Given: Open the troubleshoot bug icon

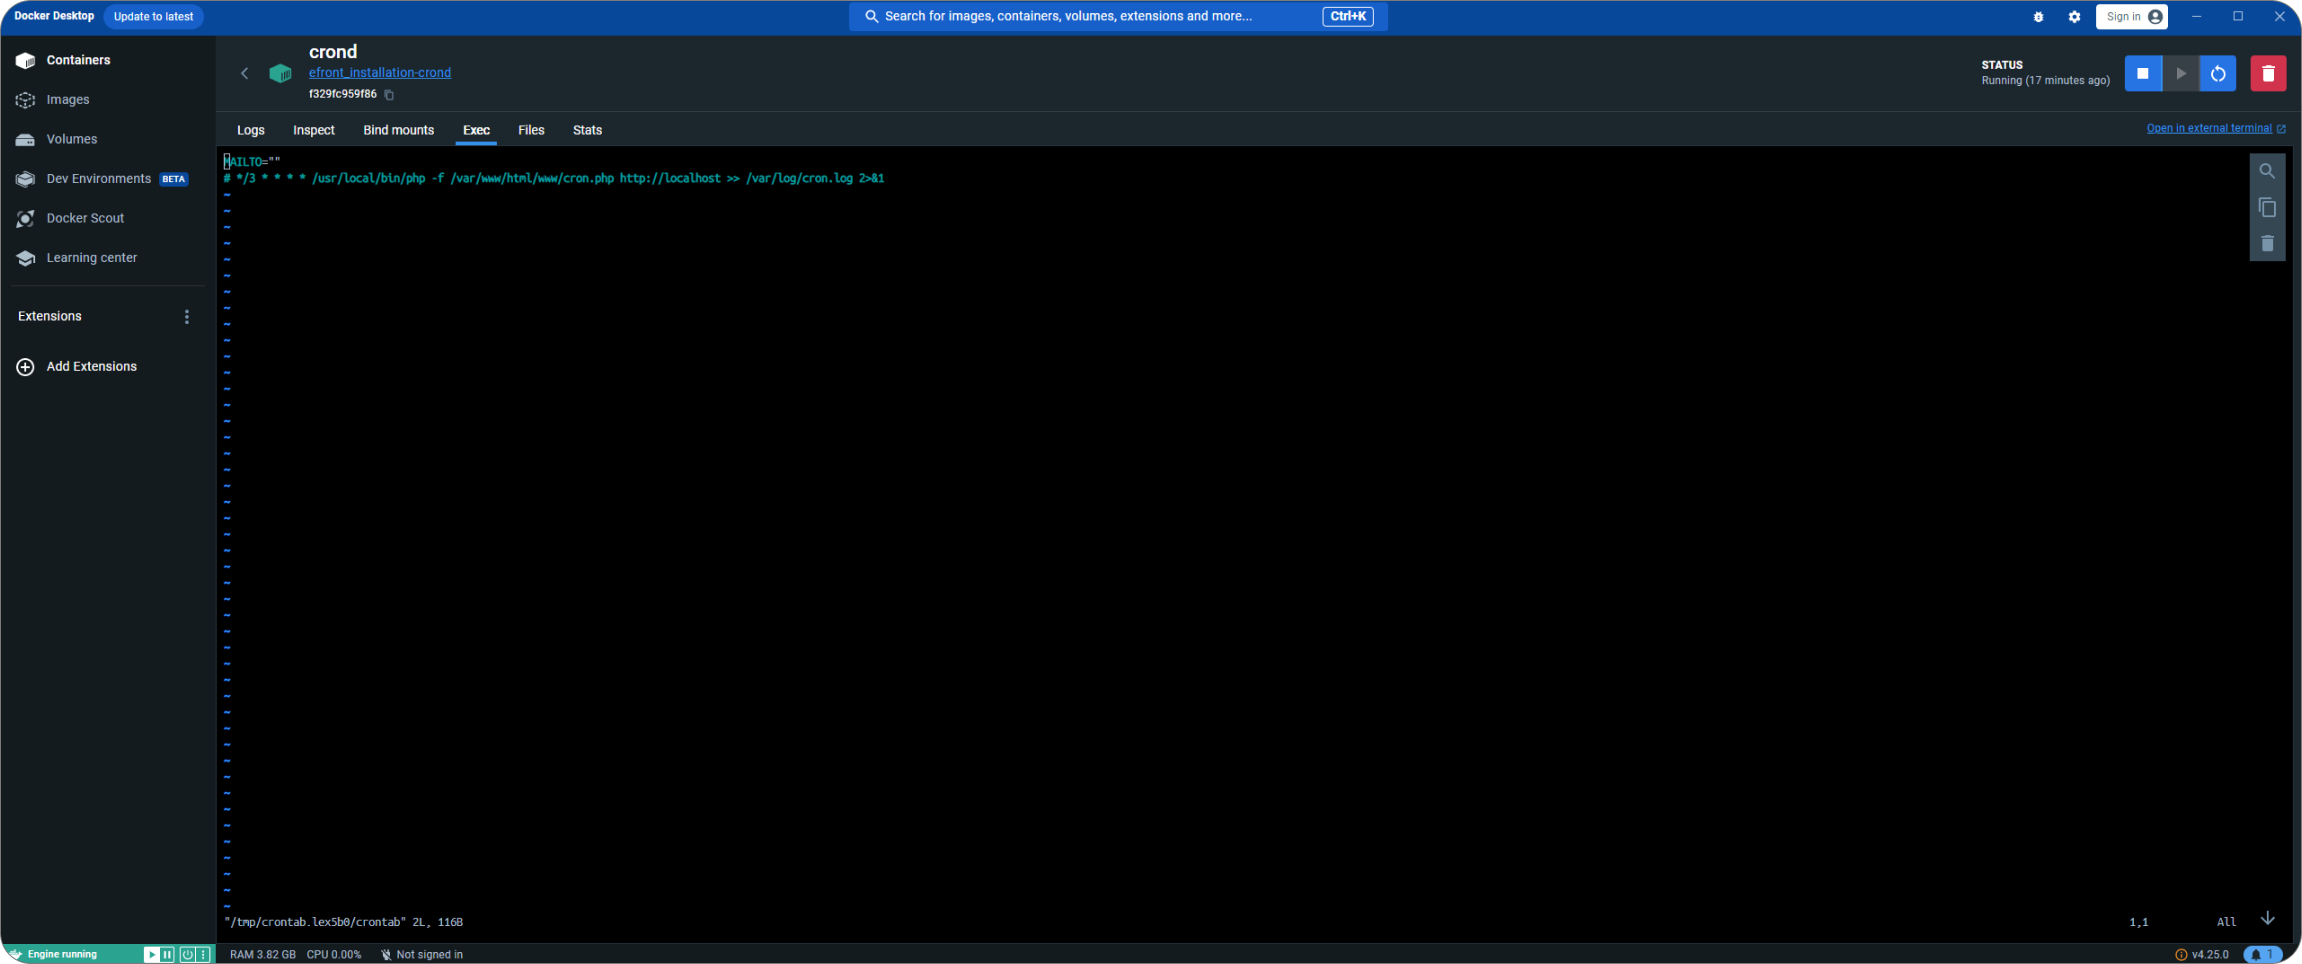Looking at the screenshot, I should (2038, 17).
